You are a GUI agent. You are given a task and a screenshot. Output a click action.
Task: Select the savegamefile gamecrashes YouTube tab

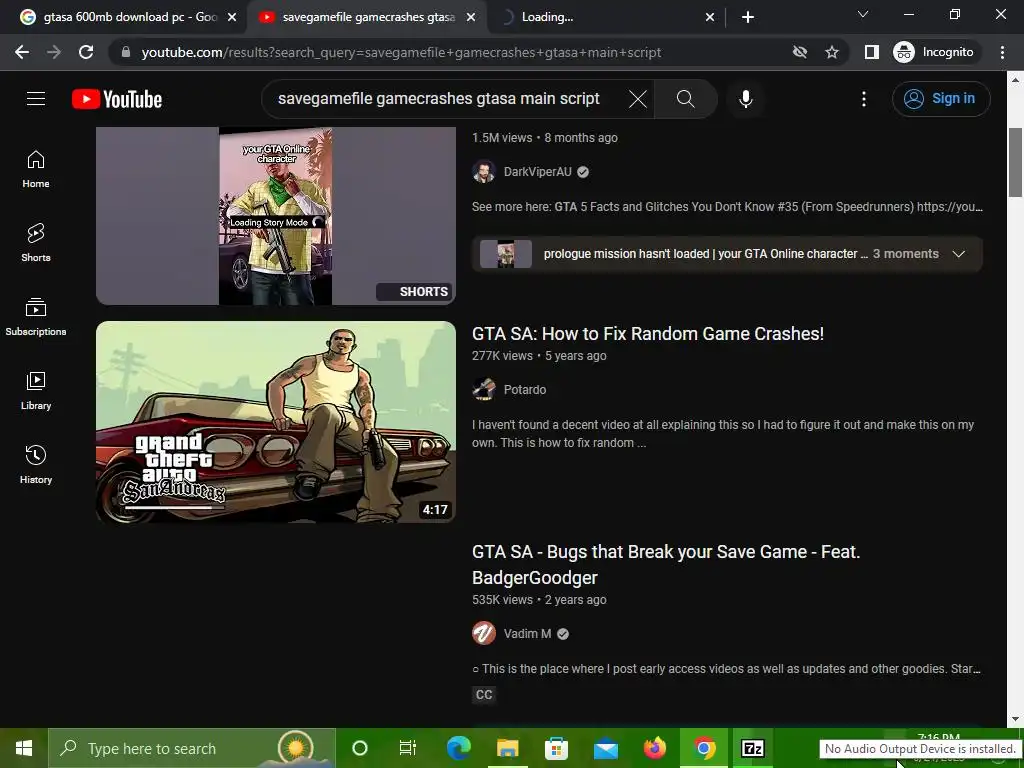coord(366,17)
